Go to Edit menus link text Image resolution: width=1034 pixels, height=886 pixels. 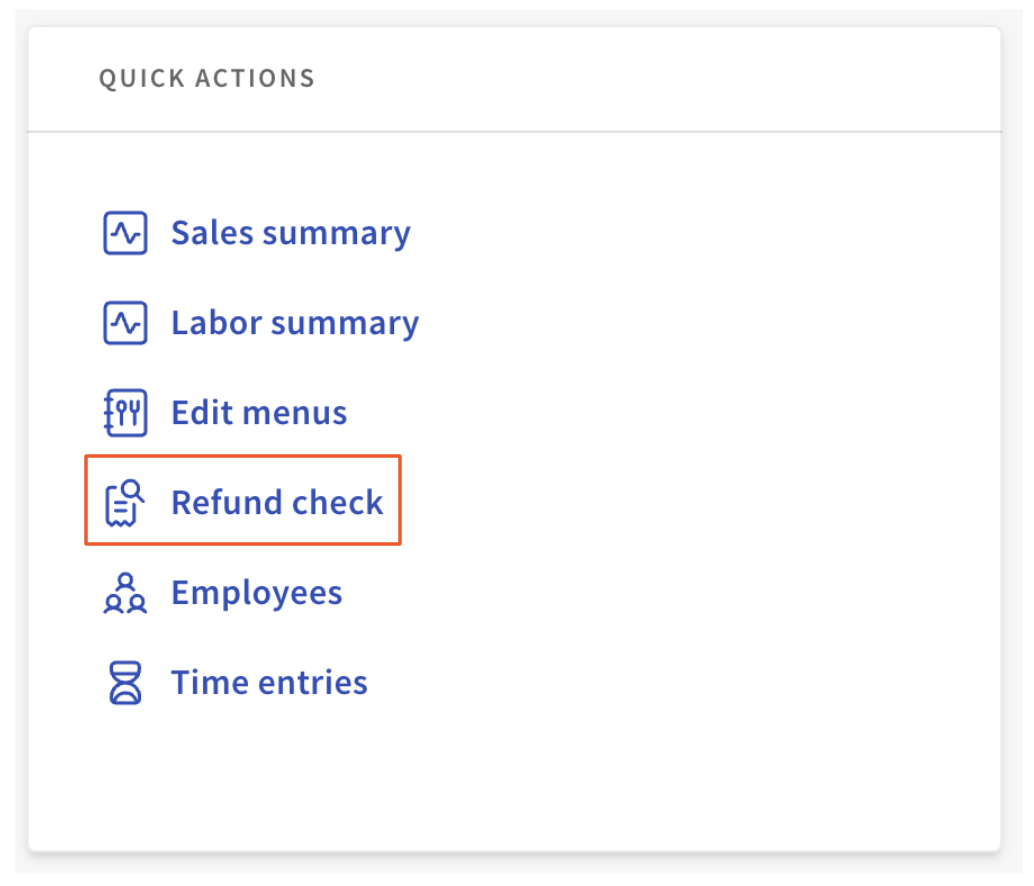click(x=259, y=413)
